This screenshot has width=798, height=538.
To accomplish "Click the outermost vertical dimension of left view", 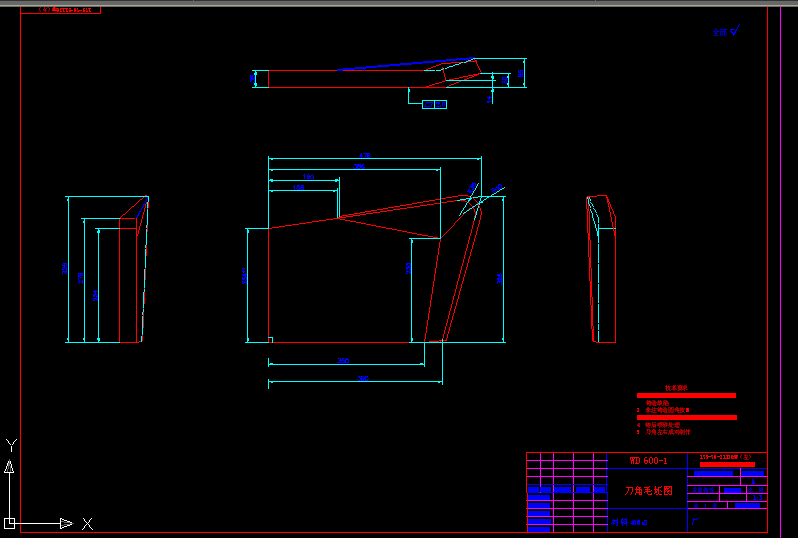I will coord(66,268).
